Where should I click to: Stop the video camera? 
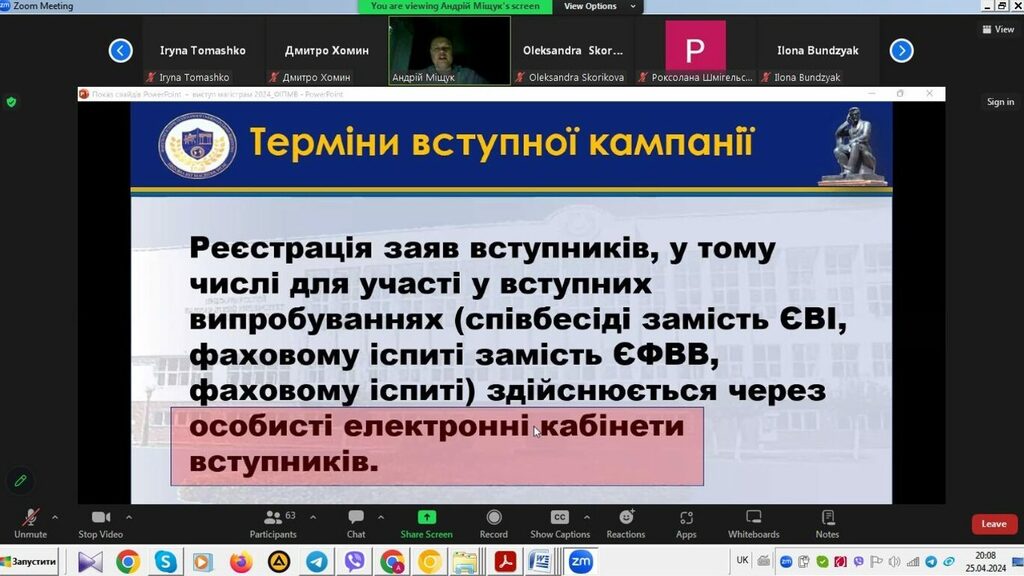click(x=100, y=522)
